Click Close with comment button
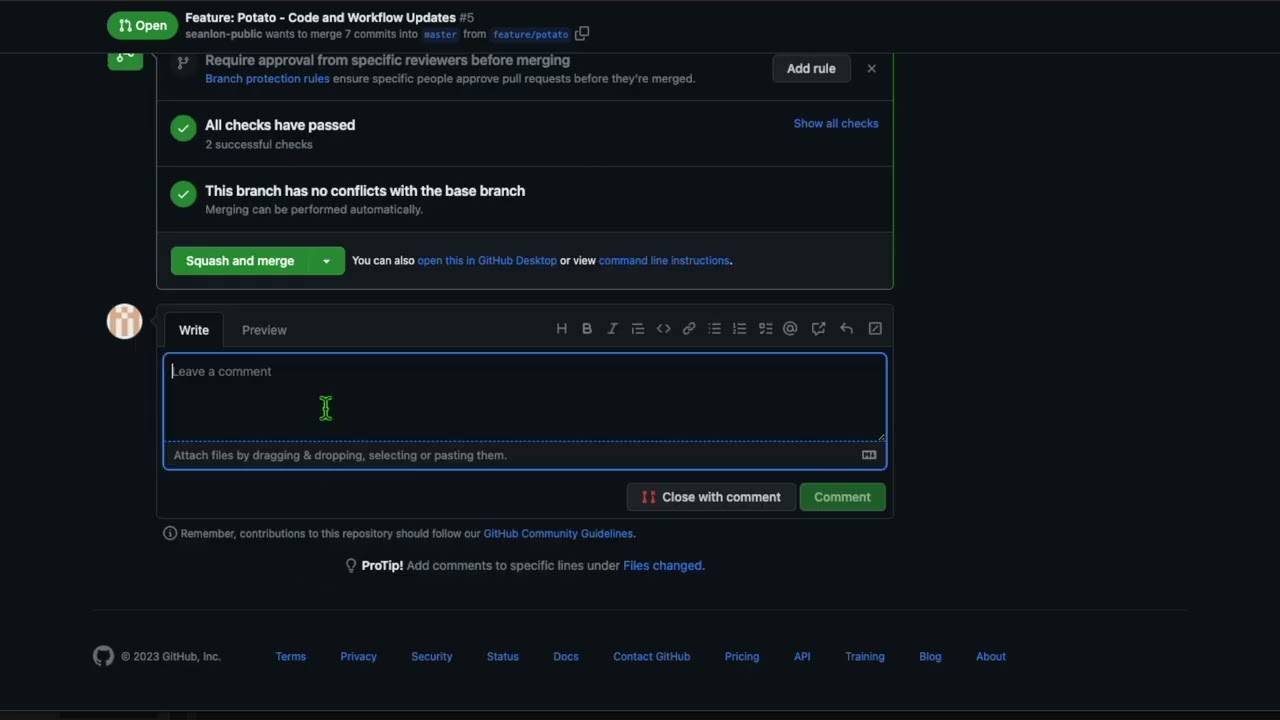Image resolution: width=1280 pixels, height=720 pixels. point(711,497)
